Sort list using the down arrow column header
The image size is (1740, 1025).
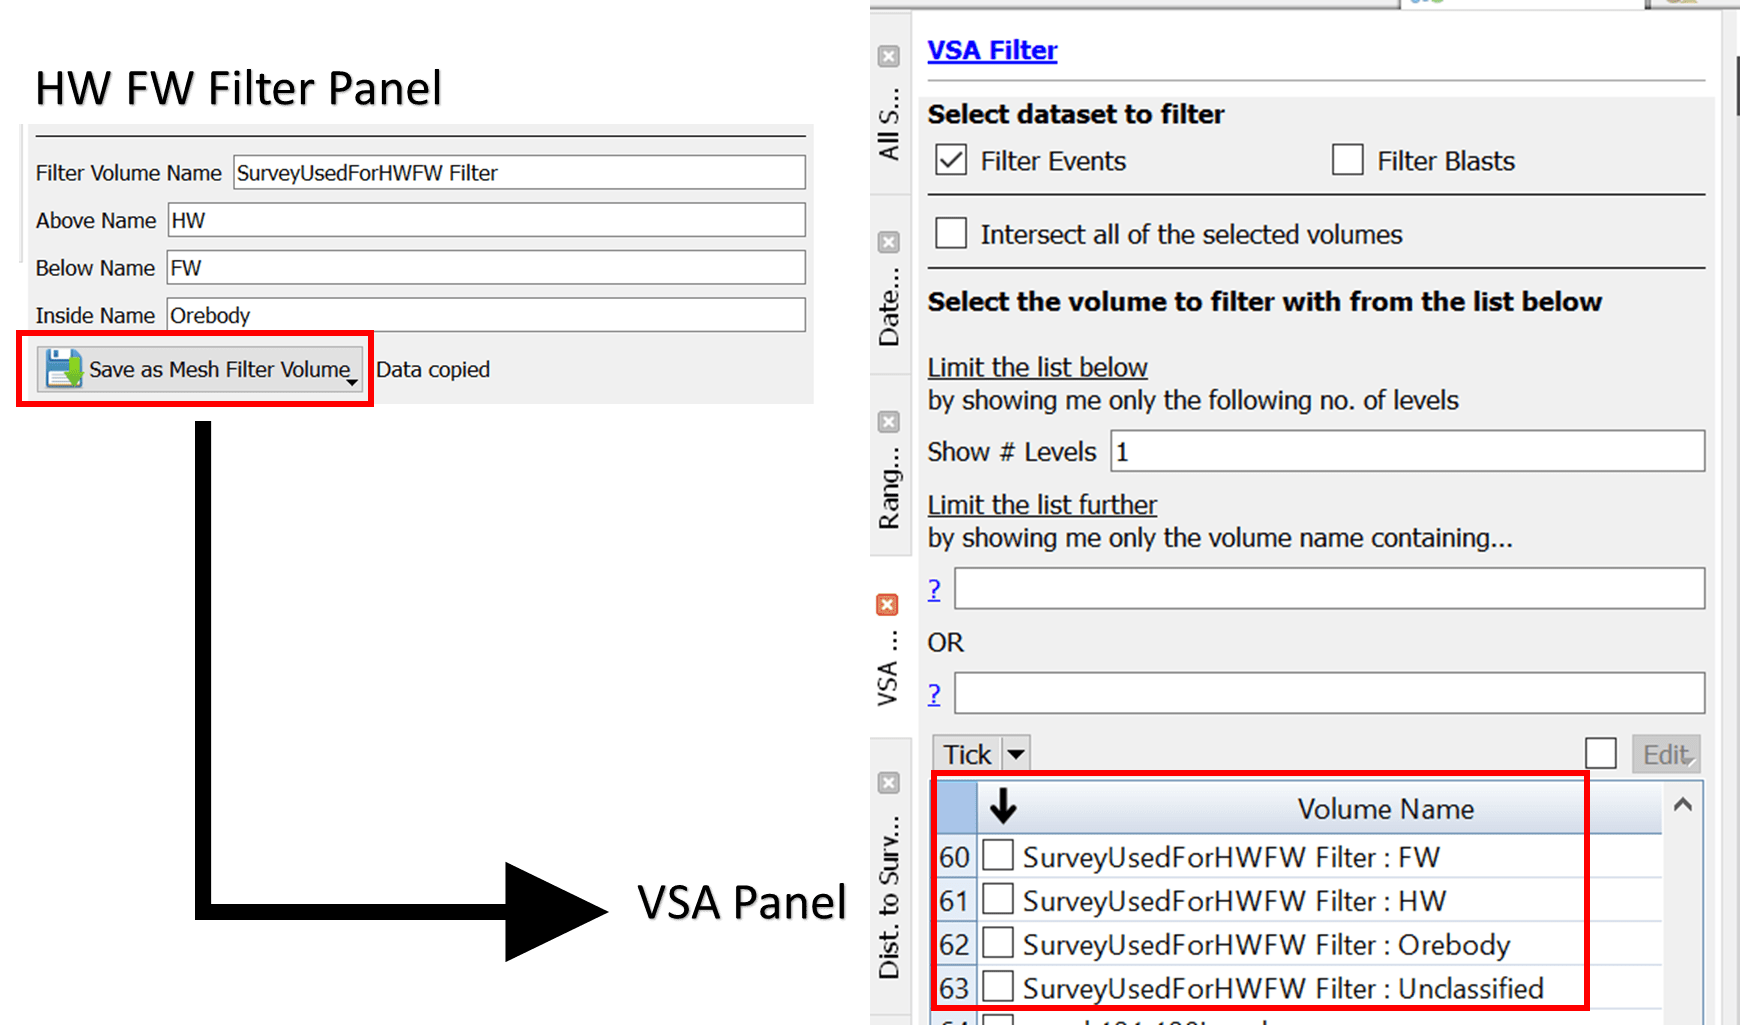pyautogui.click(x=1002, y=806)
